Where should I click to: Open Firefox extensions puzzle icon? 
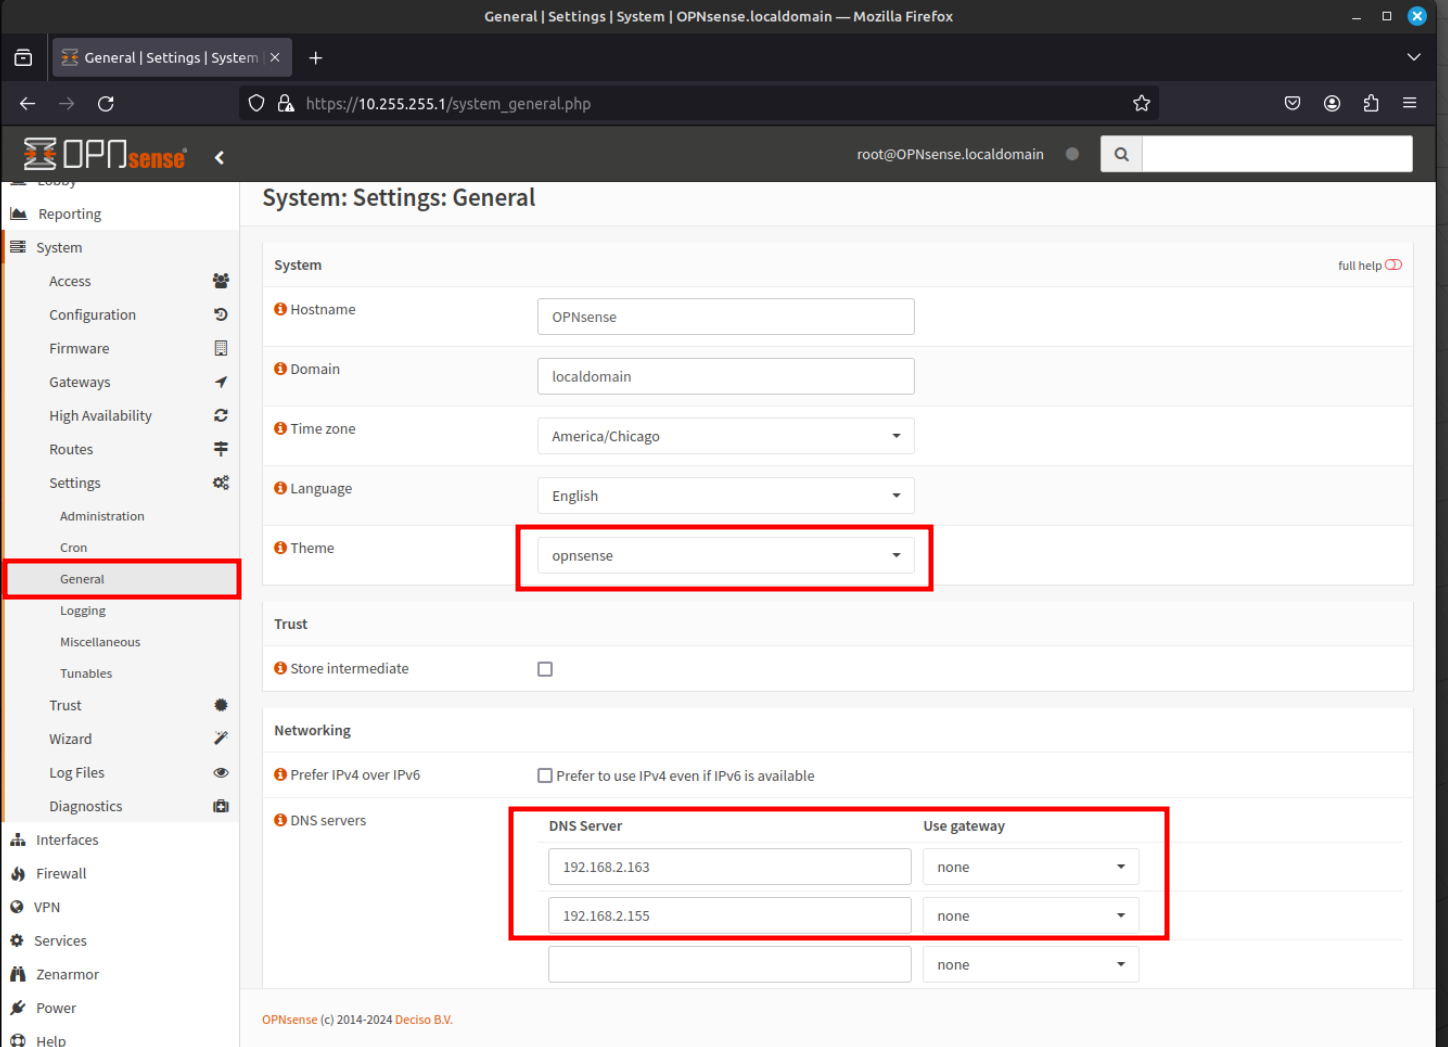coord(1371,103)
